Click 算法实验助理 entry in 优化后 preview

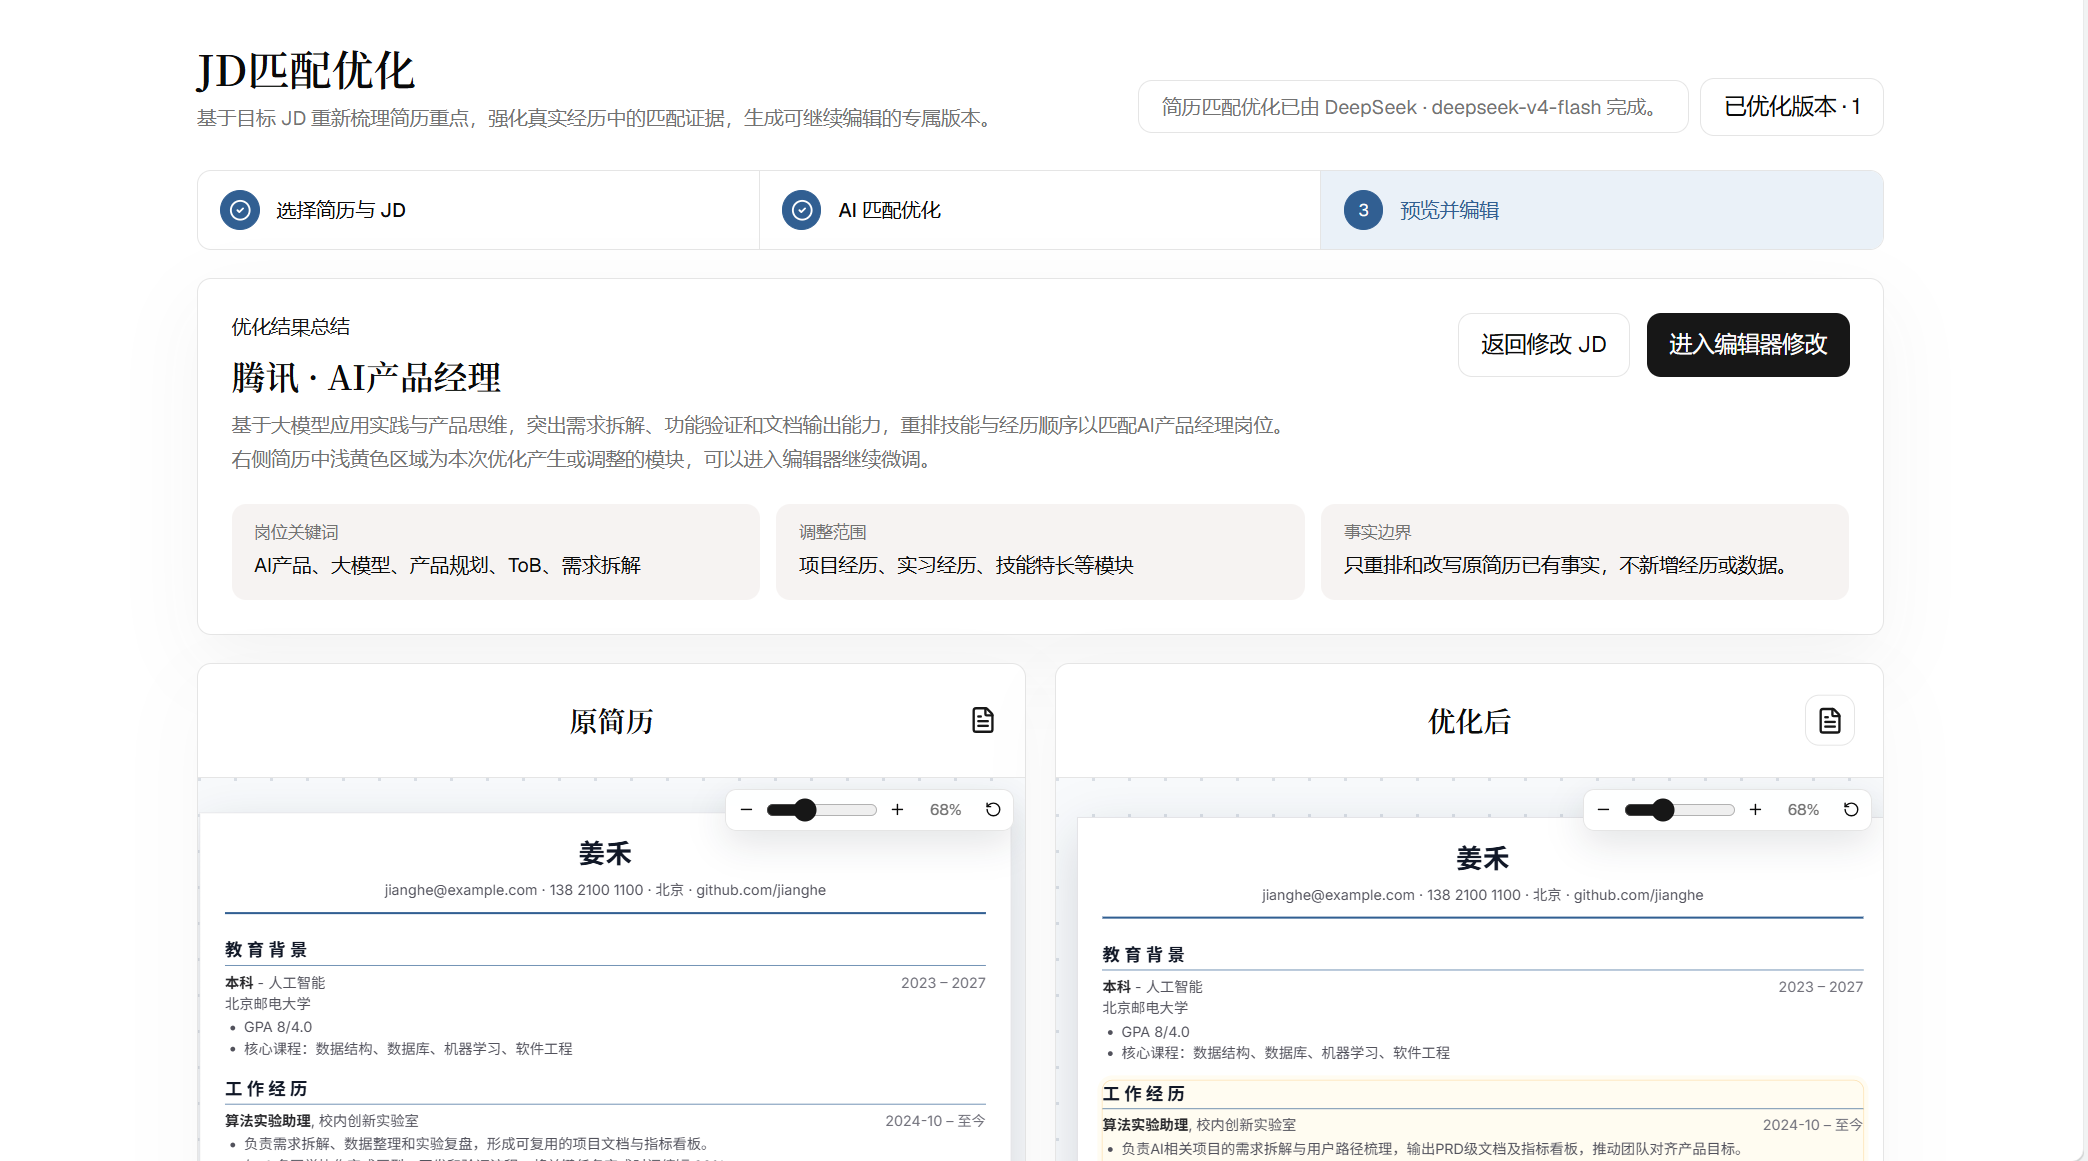pos(1145,1125)
